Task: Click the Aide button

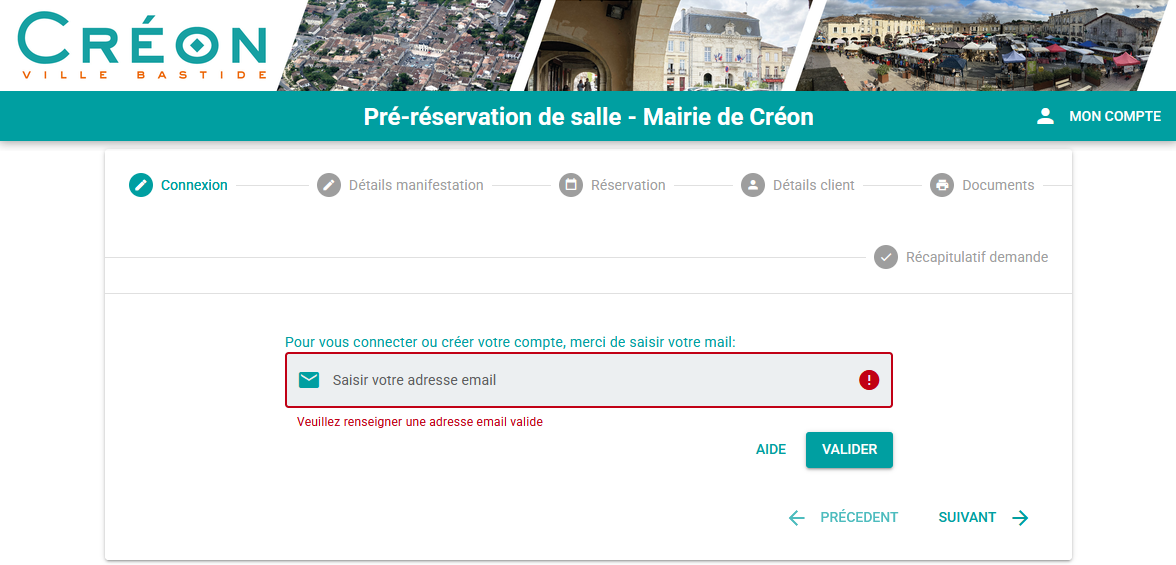Action: (771, 449)
